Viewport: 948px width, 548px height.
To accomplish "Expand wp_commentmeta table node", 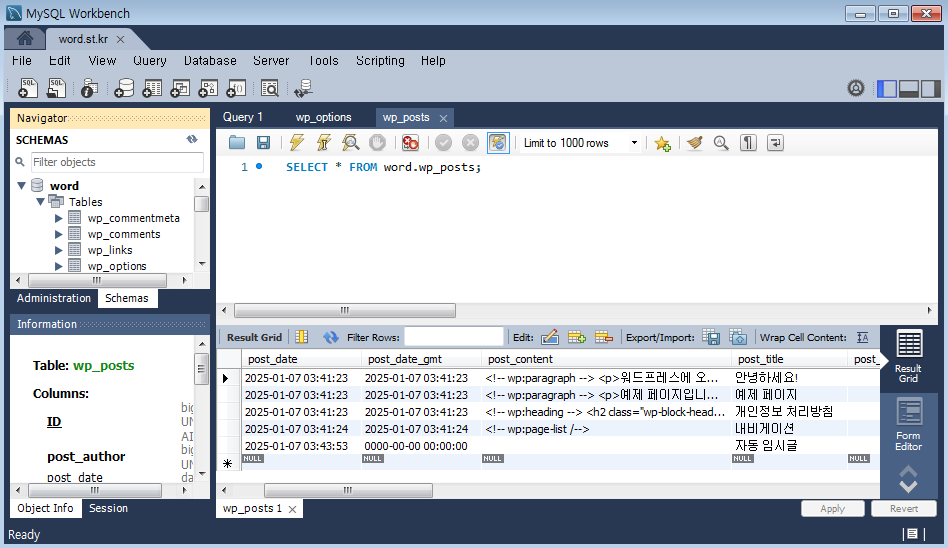I will (x=59, y=218).
